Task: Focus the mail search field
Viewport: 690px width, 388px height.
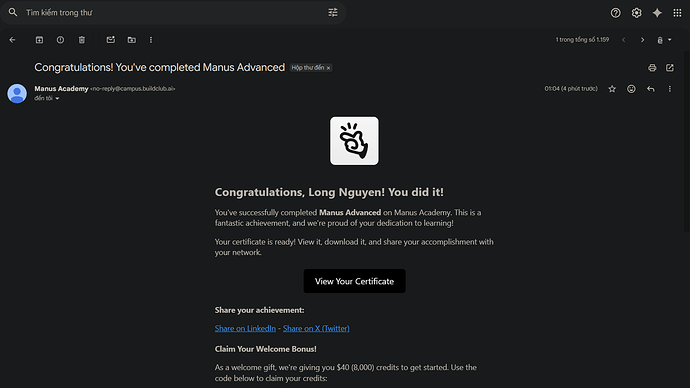Action: click(174, 12)
